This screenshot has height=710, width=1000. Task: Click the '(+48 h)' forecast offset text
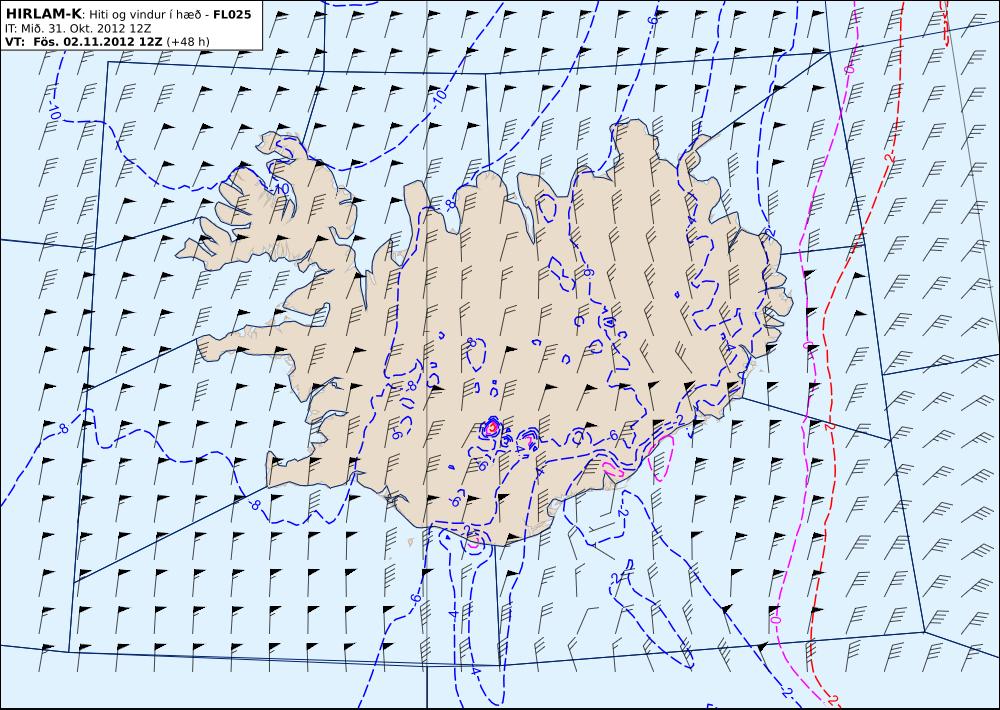click(188, 42)
